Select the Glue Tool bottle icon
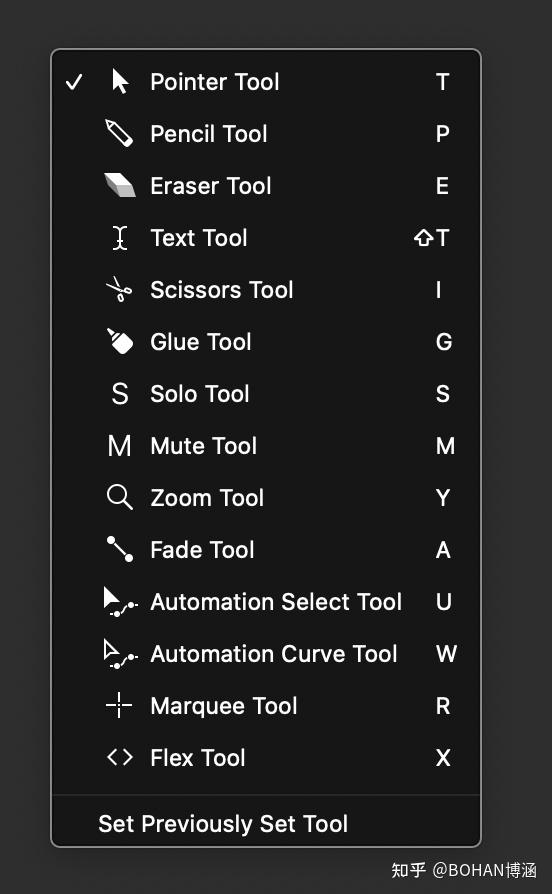The height and width of the screenshot is (894, 552). pos(120,341)
